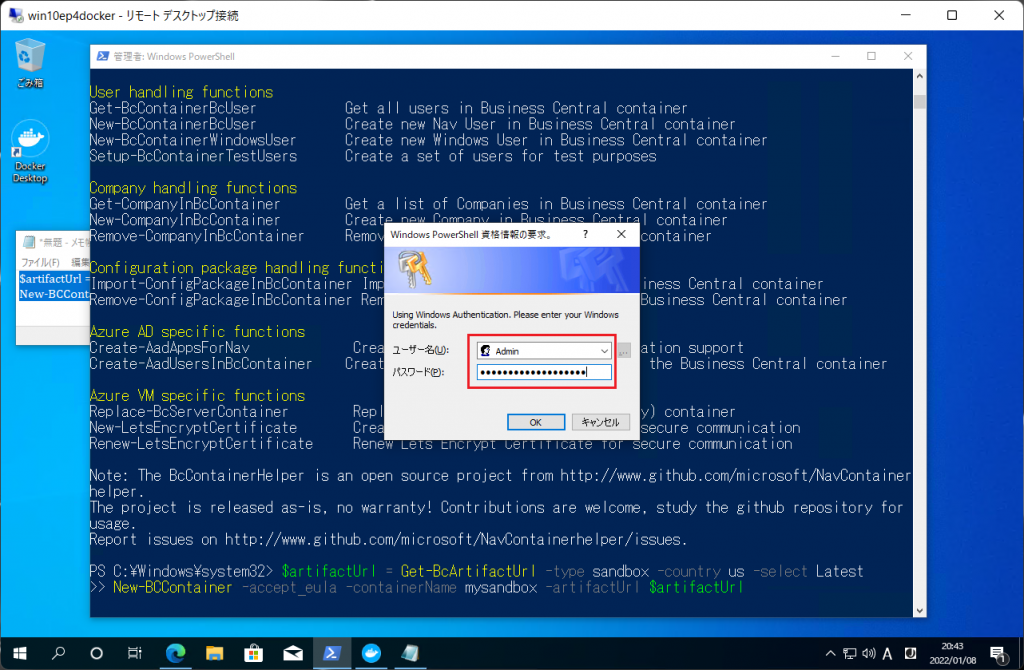Click the Create-AadUsersInBcContainer command text
The image size is (1024, 670).
point(201,364)
